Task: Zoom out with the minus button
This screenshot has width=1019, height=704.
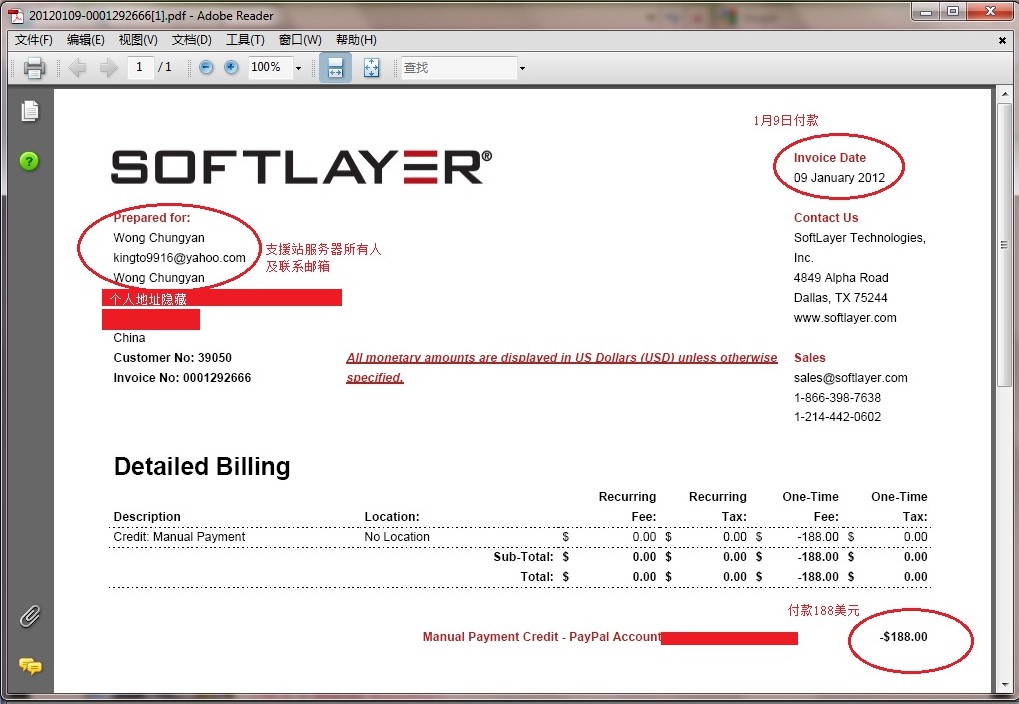Action: pos(206,67)
